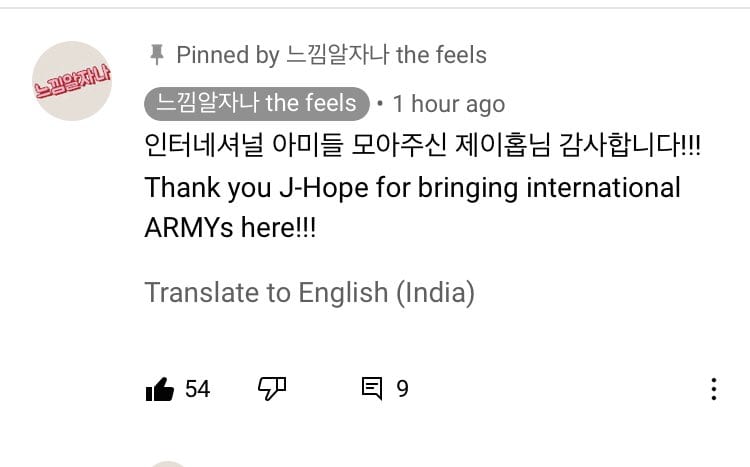Click the ARMYs here!!! line
Viewport: 750px width, 467px height.
click(230, 227)
